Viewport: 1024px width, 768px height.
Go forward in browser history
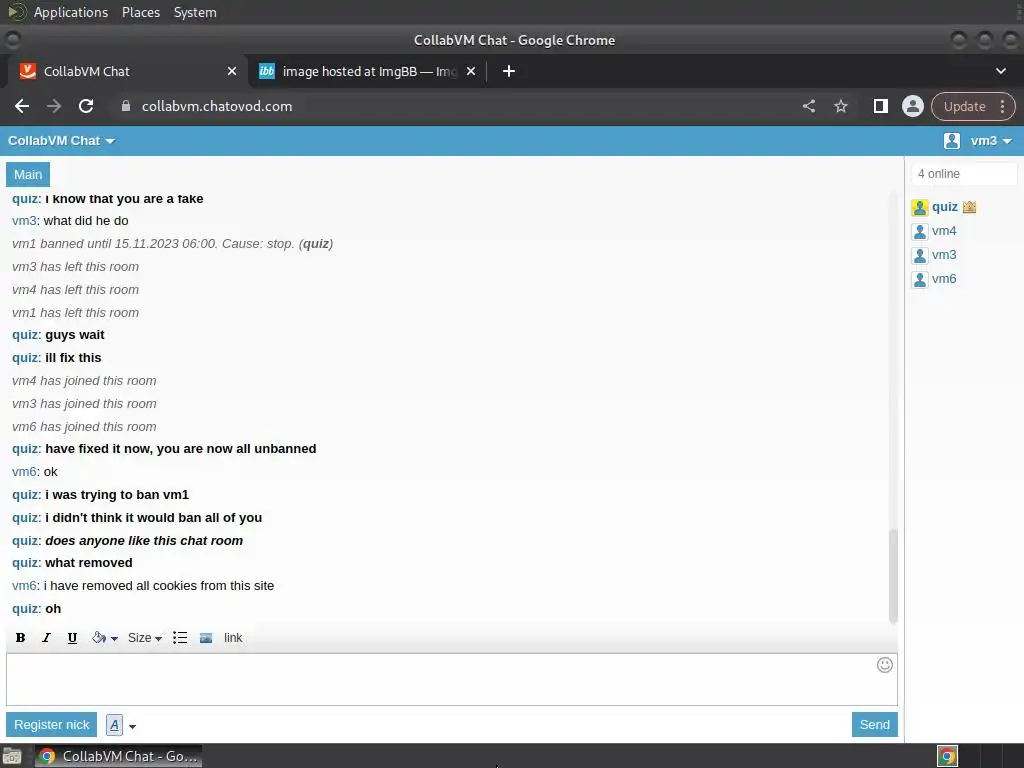(x=54, y=106)
